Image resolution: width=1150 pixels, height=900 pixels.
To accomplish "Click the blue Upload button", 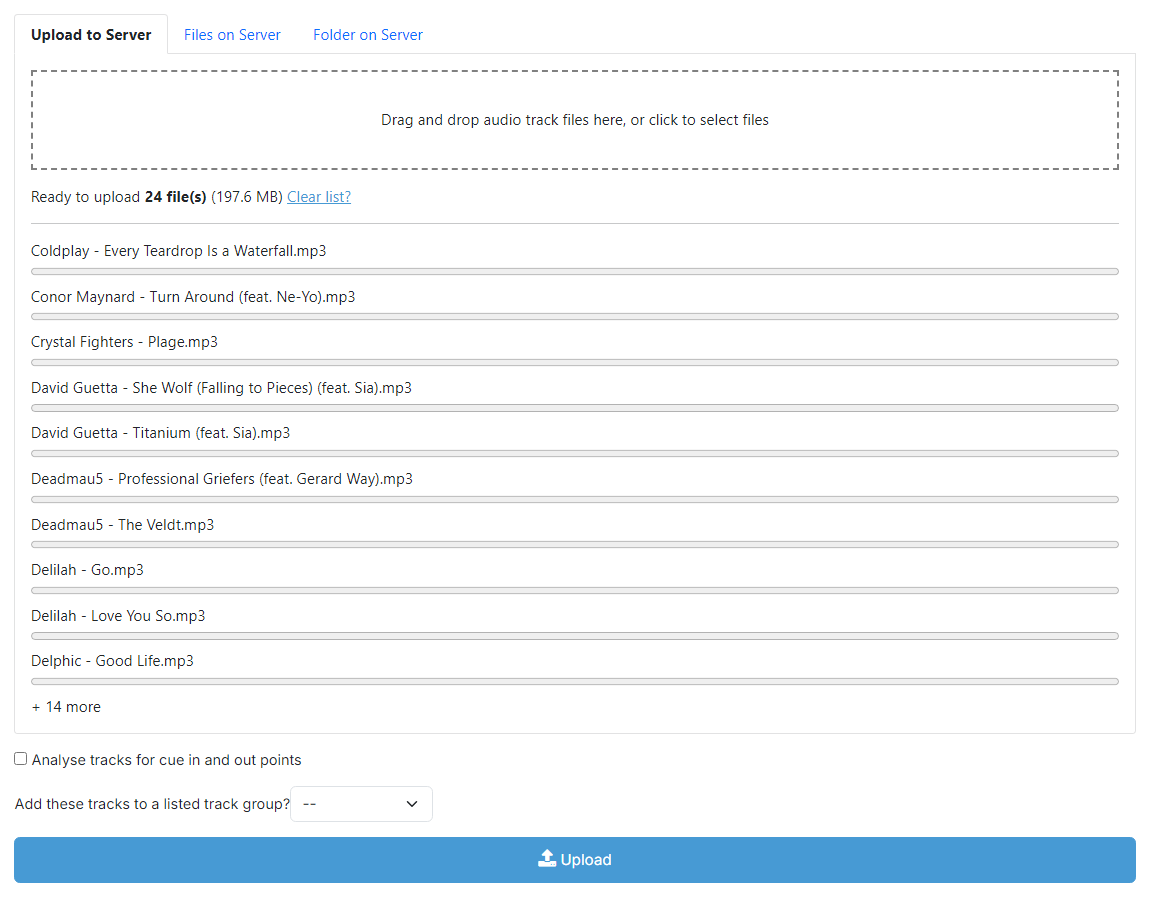I will coord(575,860).
